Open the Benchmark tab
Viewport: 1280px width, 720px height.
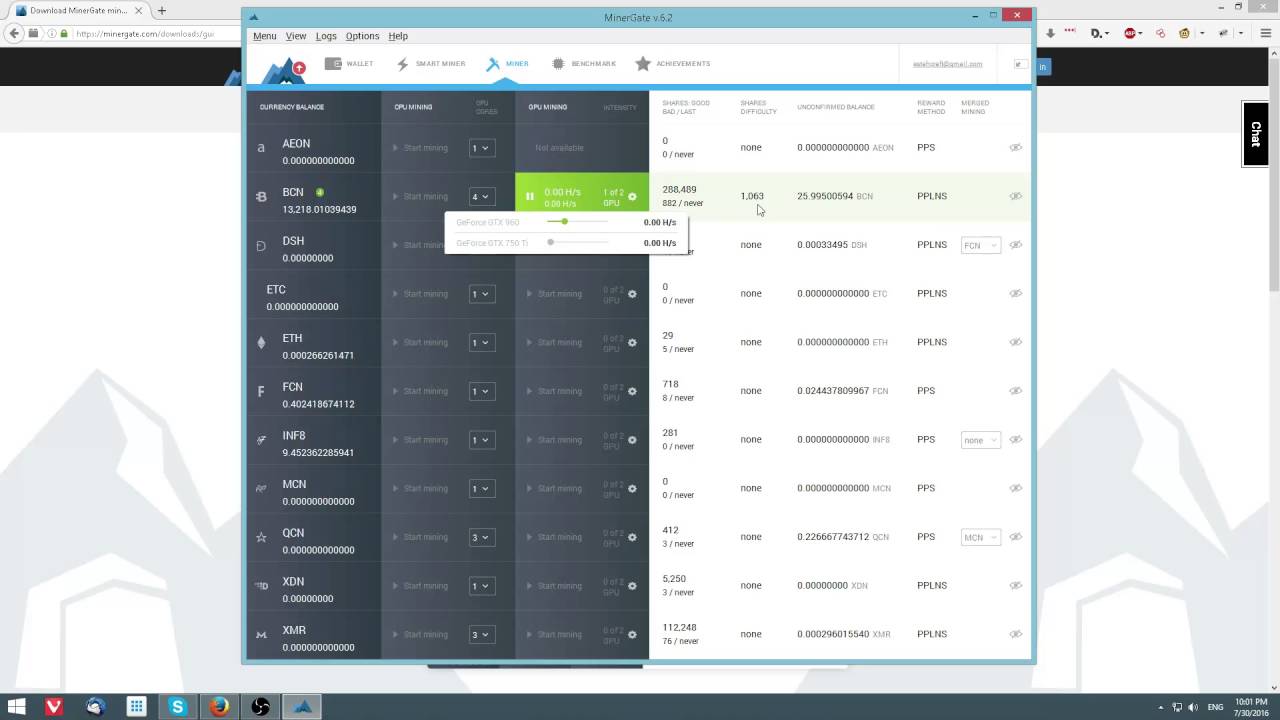tap(583, 63)
